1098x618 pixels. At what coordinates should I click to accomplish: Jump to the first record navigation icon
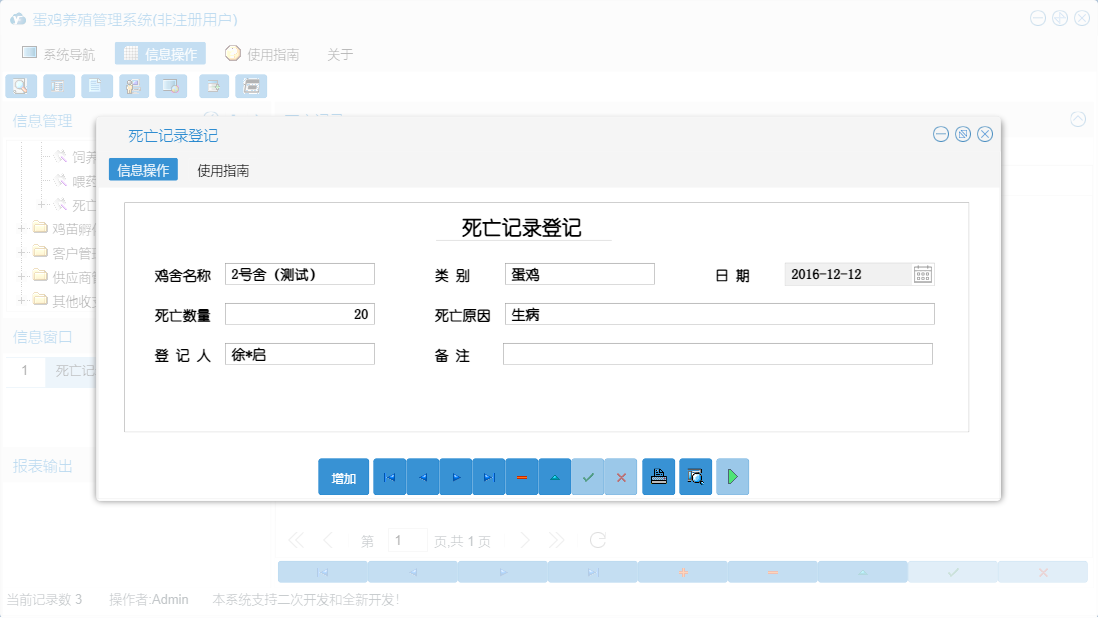click(389, 477)
